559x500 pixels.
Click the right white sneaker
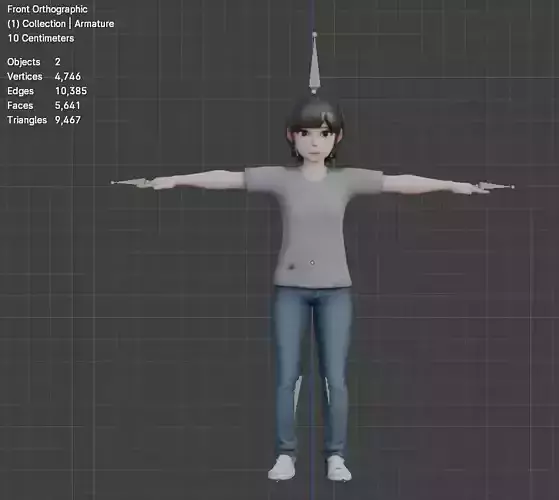[339, 468]
